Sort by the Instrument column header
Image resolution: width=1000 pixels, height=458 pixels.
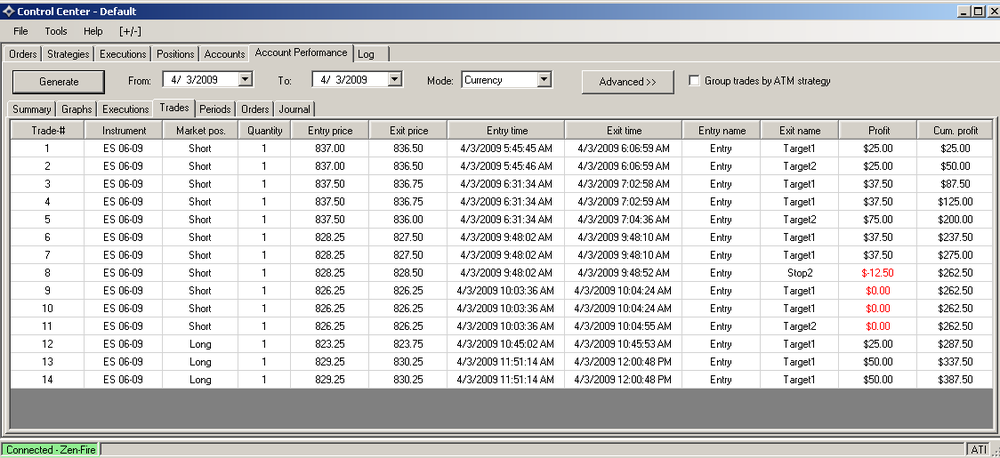coord(124,130)
